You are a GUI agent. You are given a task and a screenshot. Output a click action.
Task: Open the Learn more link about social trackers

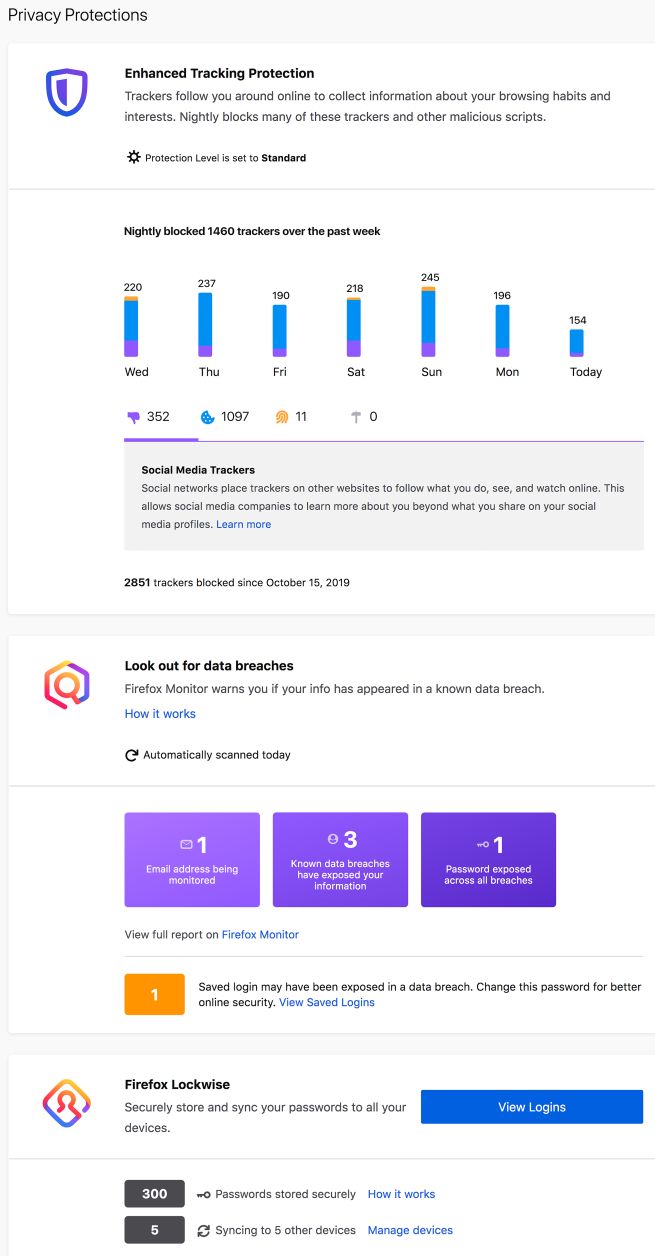(x=243, y=524)
